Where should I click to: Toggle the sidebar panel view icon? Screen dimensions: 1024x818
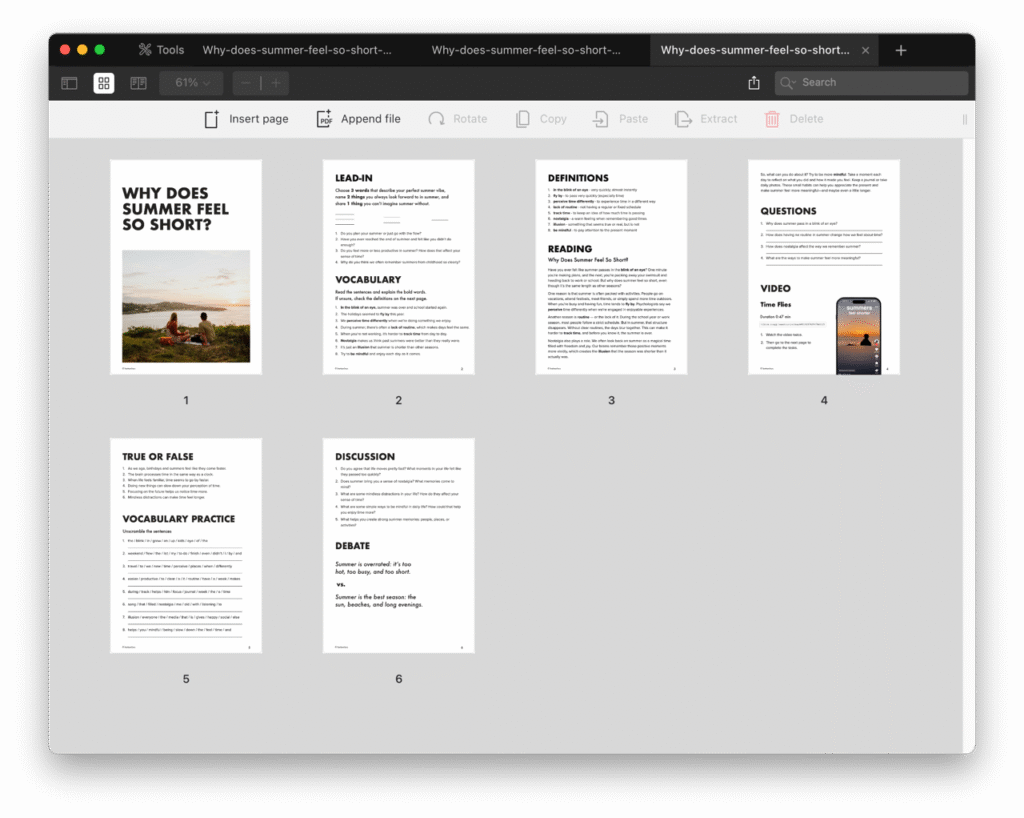click(x=69, y=83)
